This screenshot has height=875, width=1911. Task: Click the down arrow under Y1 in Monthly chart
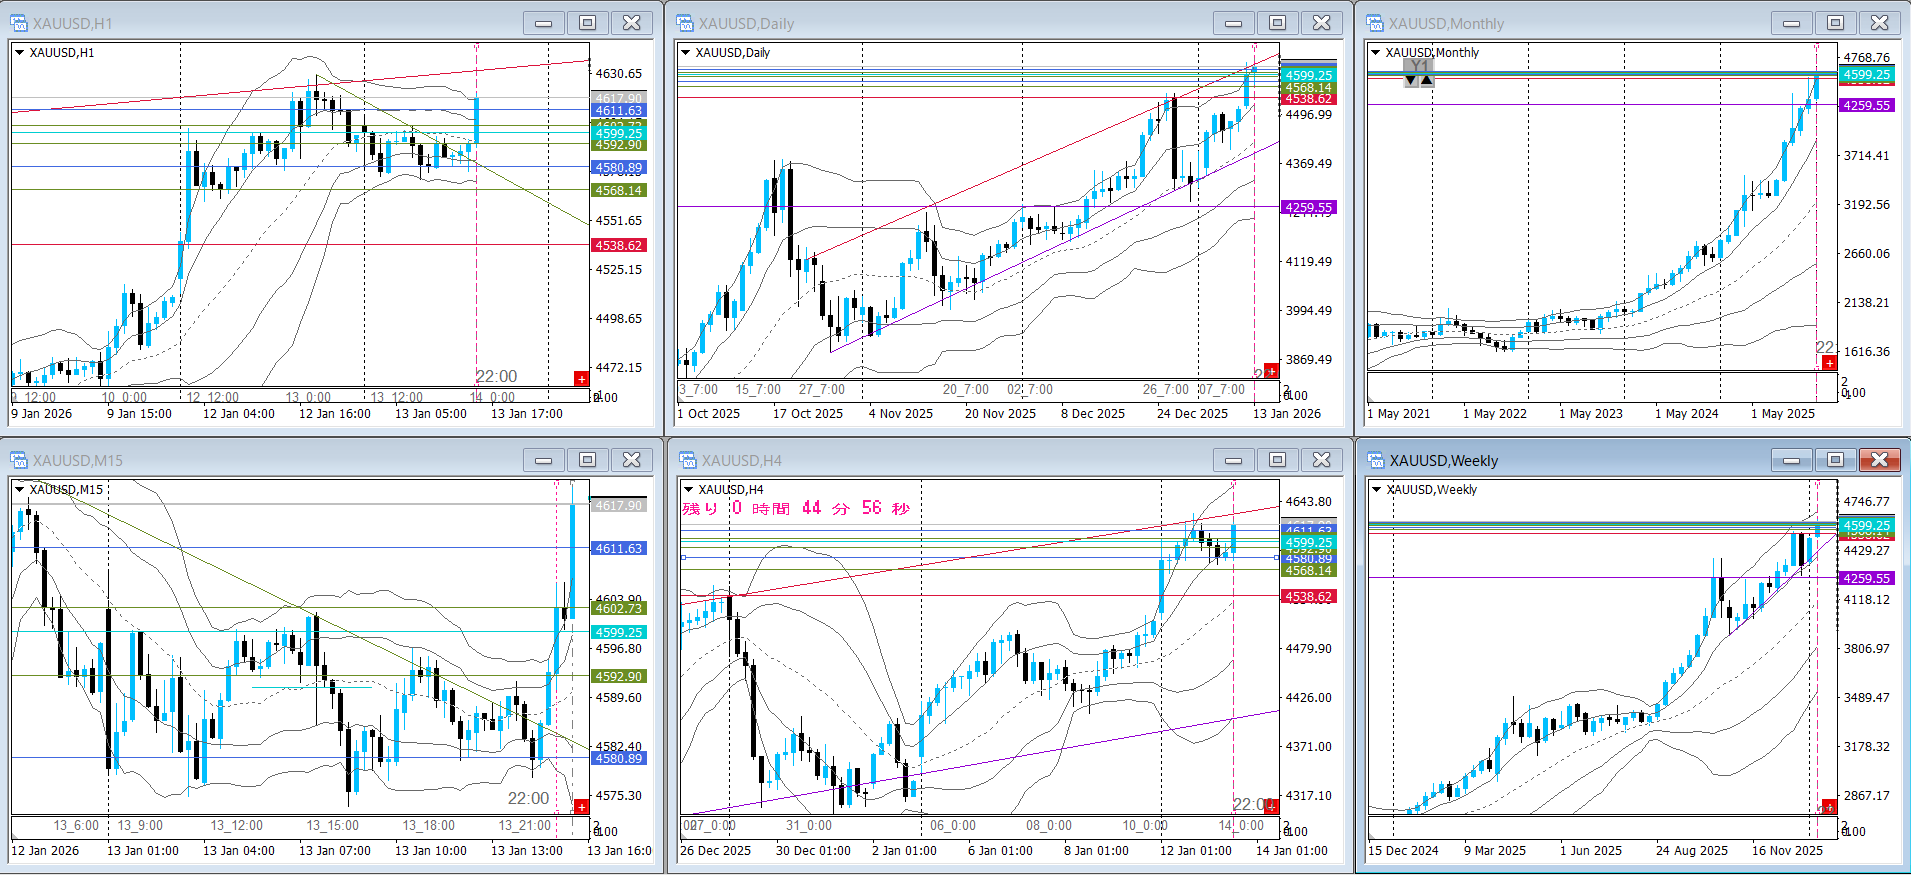[x=1411, y=81]
